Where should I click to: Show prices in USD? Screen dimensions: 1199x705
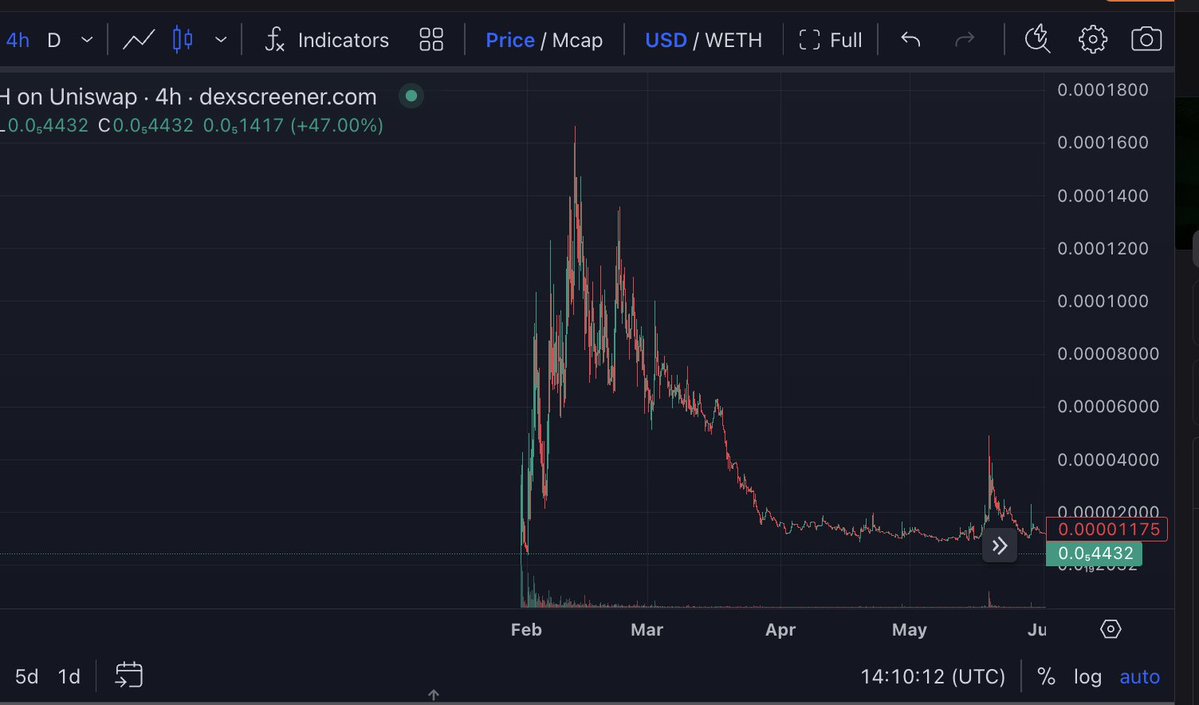pyautogui.click(x=665, y=40)
